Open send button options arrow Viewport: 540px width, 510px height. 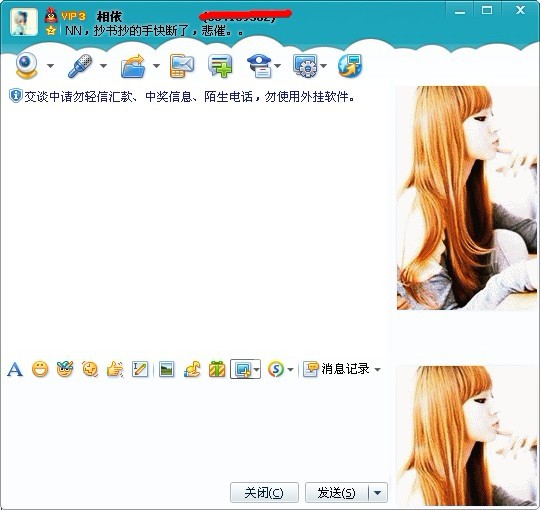[x=378, y=493]
